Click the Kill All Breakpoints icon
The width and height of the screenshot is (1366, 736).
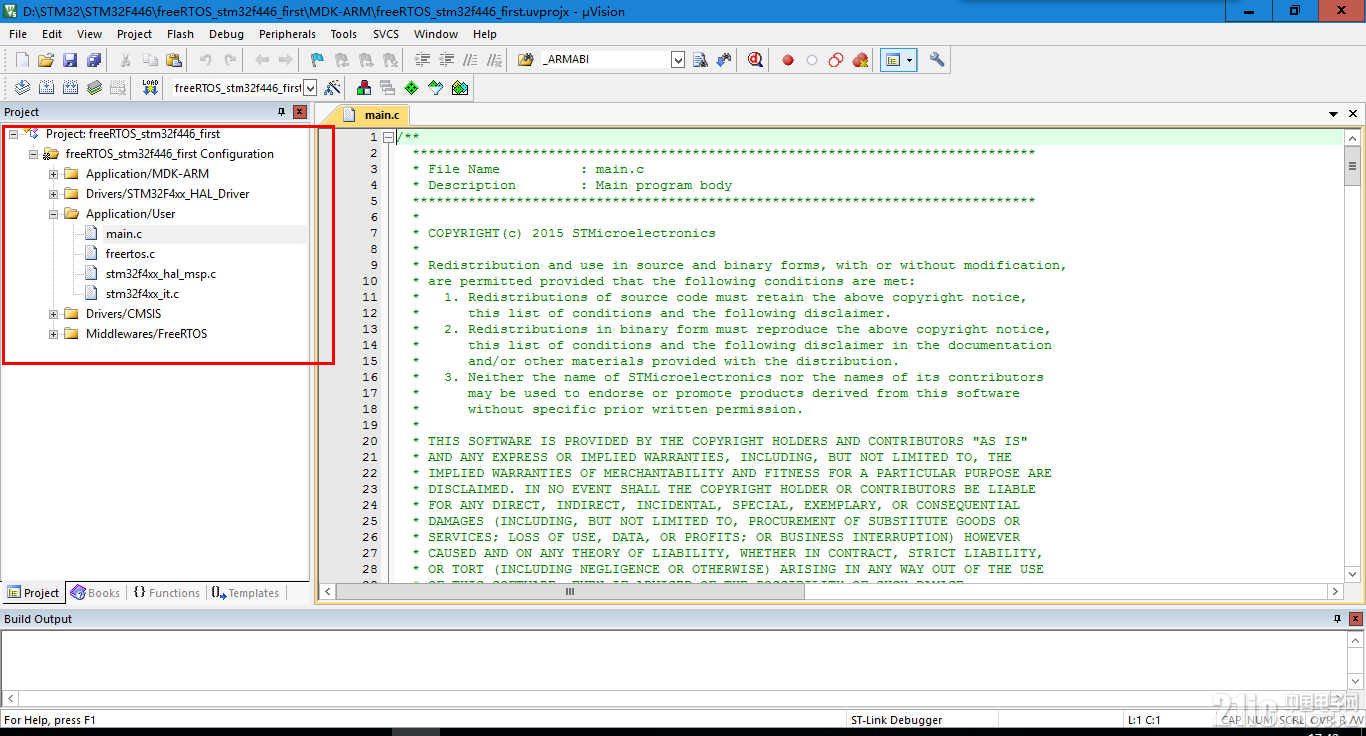860,60
